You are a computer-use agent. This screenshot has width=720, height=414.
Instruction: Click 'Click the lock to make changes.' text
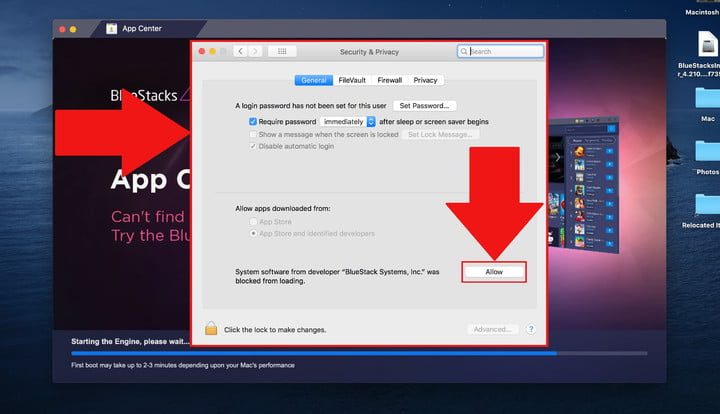pyautogui.click(x=275, y=330)
